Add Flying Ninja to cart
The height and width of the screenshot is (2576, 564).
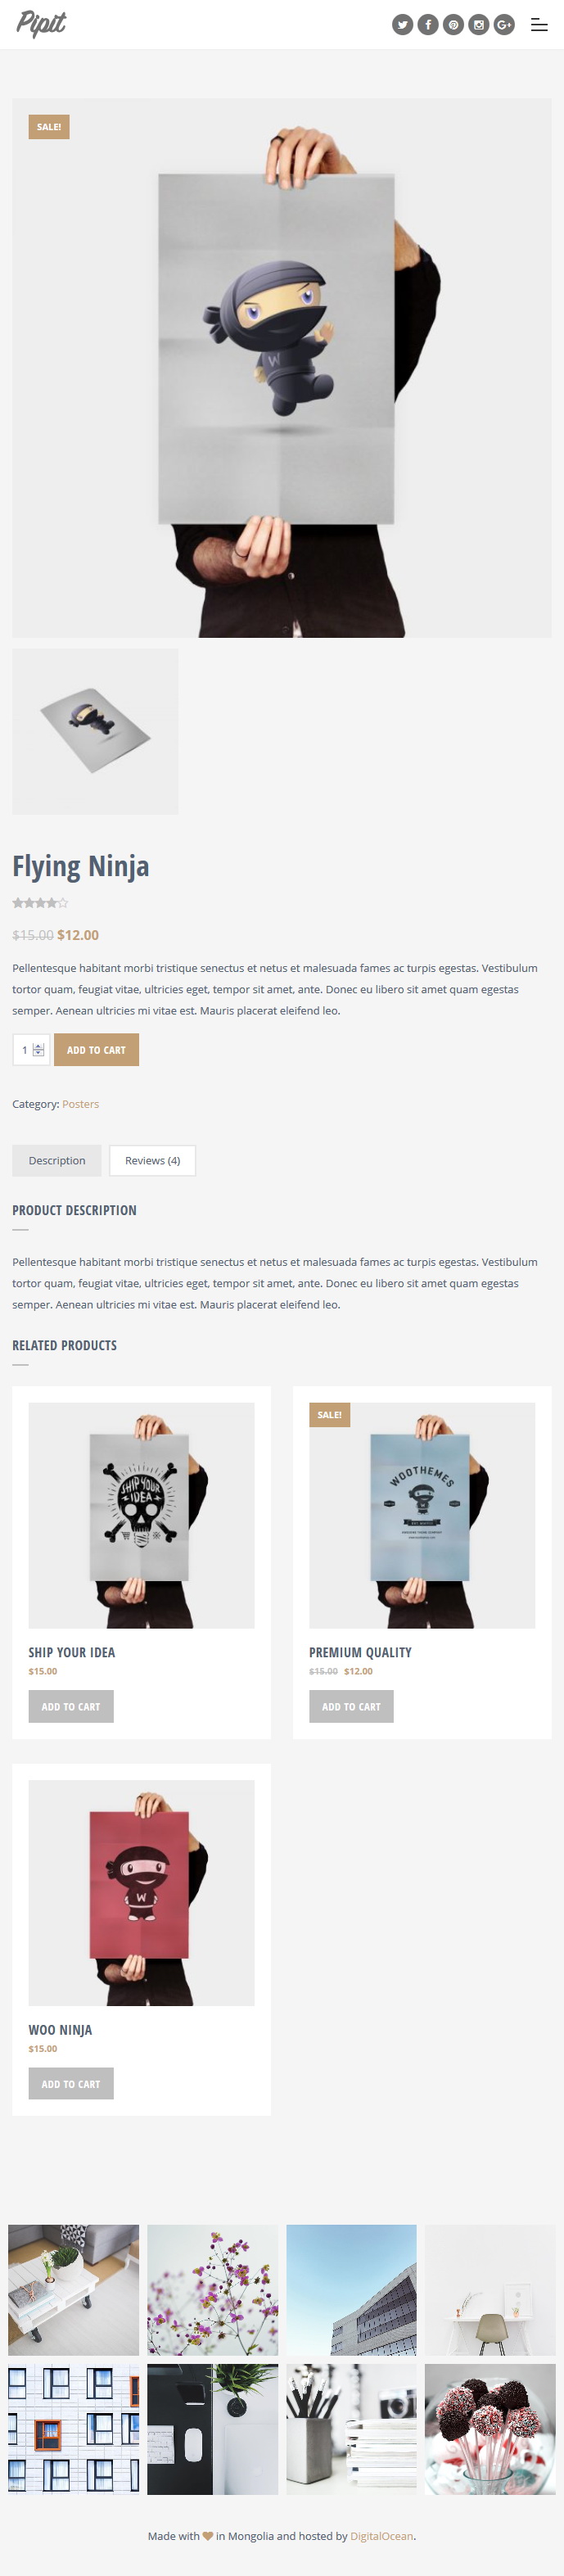pyautogui.click(x=96, y=1050)
